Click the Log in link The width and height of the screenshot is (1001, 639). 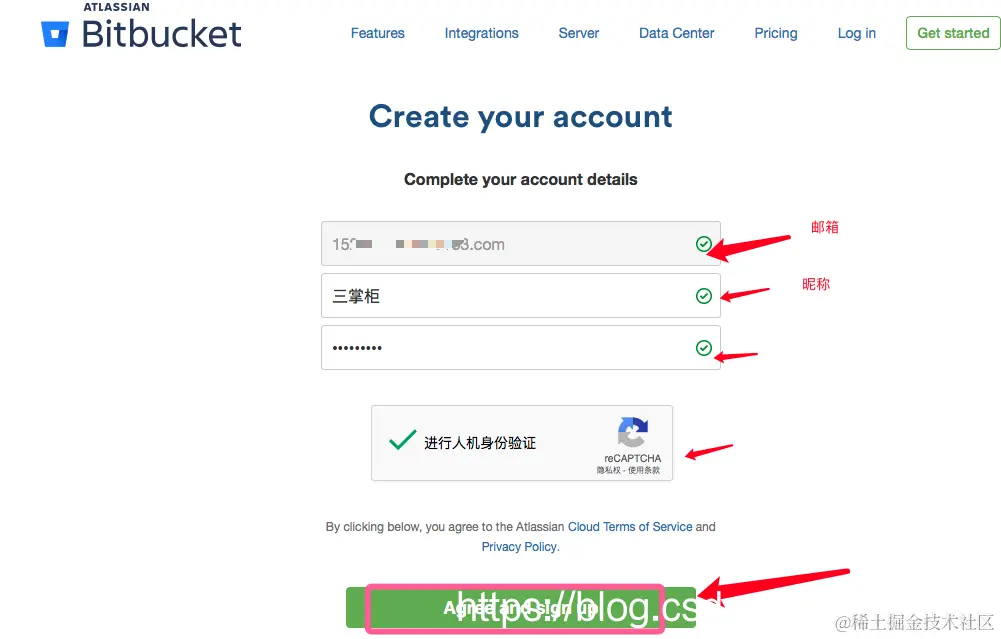[857, 33]
